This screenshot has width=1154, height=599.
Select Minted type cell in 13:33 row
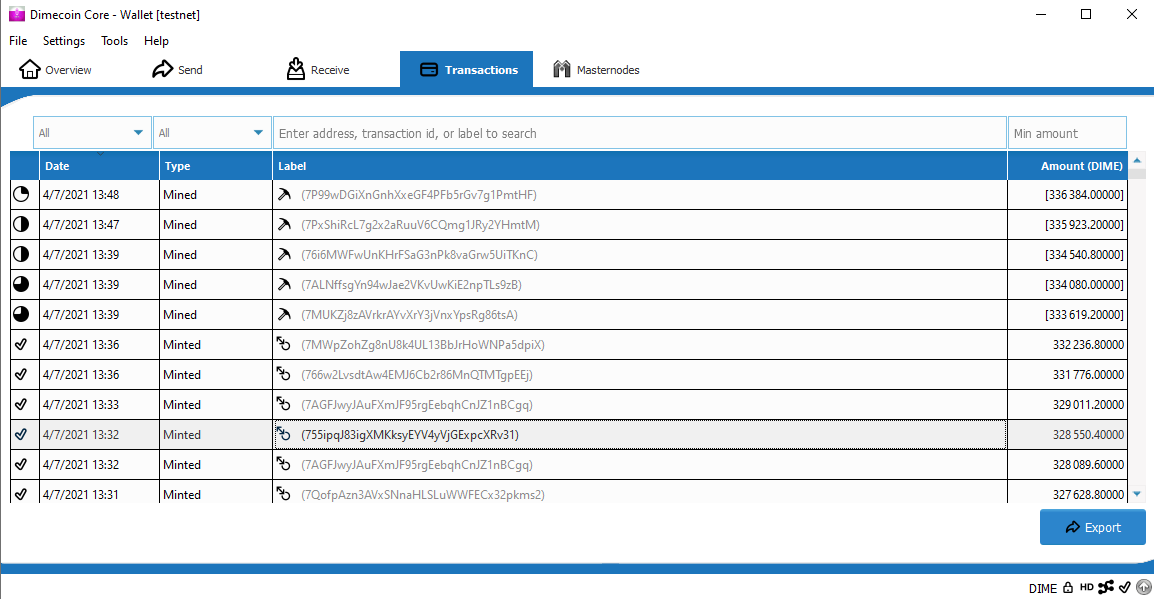click(216, 405)
